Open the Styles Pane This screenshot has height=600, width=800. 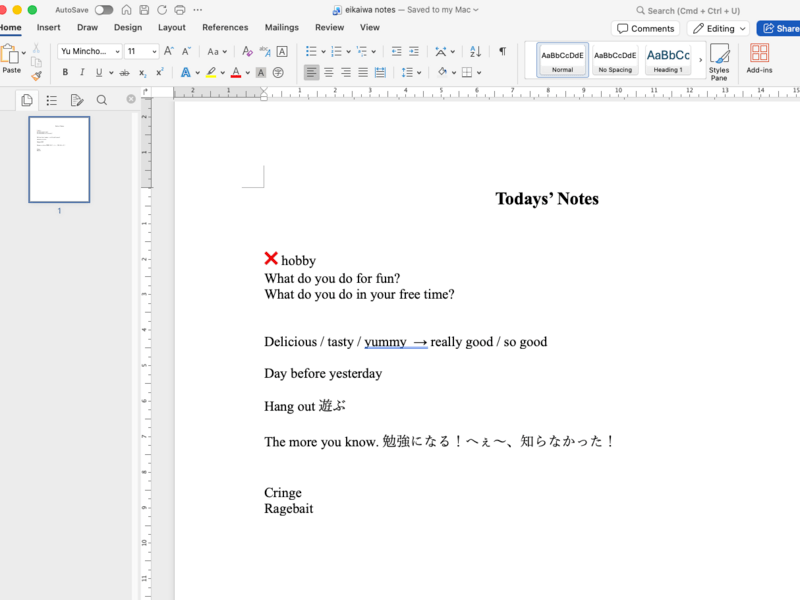tap(719, 62)
